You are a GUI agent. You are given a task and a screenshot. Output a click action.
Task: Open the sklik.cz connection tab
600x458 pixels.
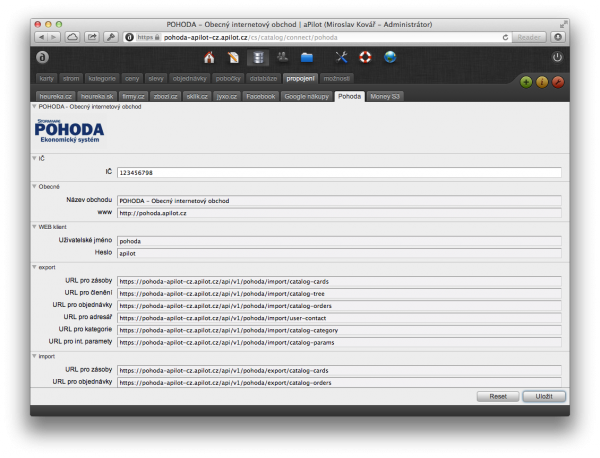point(197,96)
